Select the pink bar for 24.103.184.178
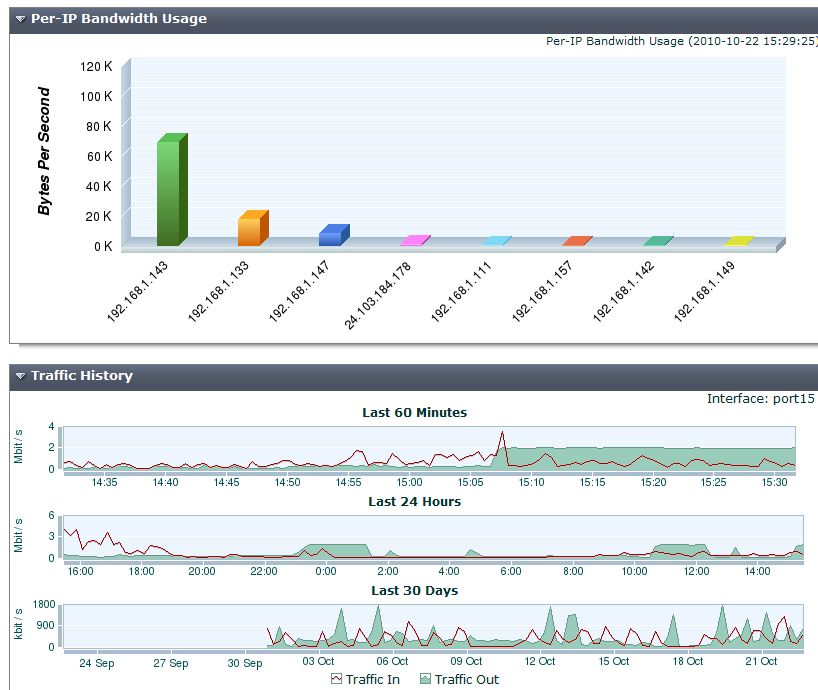This screenshot has height=690, width=818. 414,241
